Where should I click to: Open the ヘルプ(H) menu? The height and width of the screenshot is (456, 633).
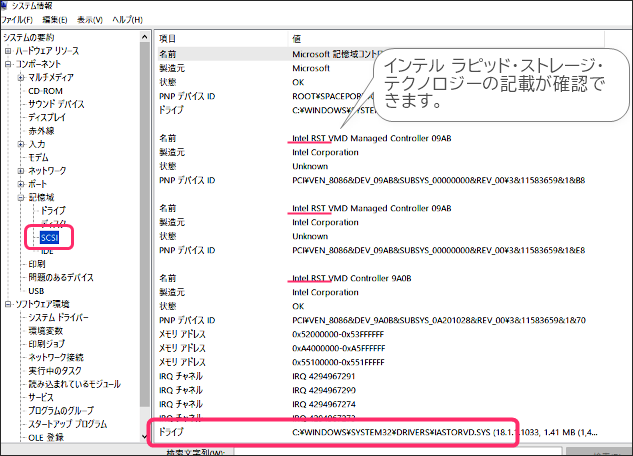coord(127,20)
